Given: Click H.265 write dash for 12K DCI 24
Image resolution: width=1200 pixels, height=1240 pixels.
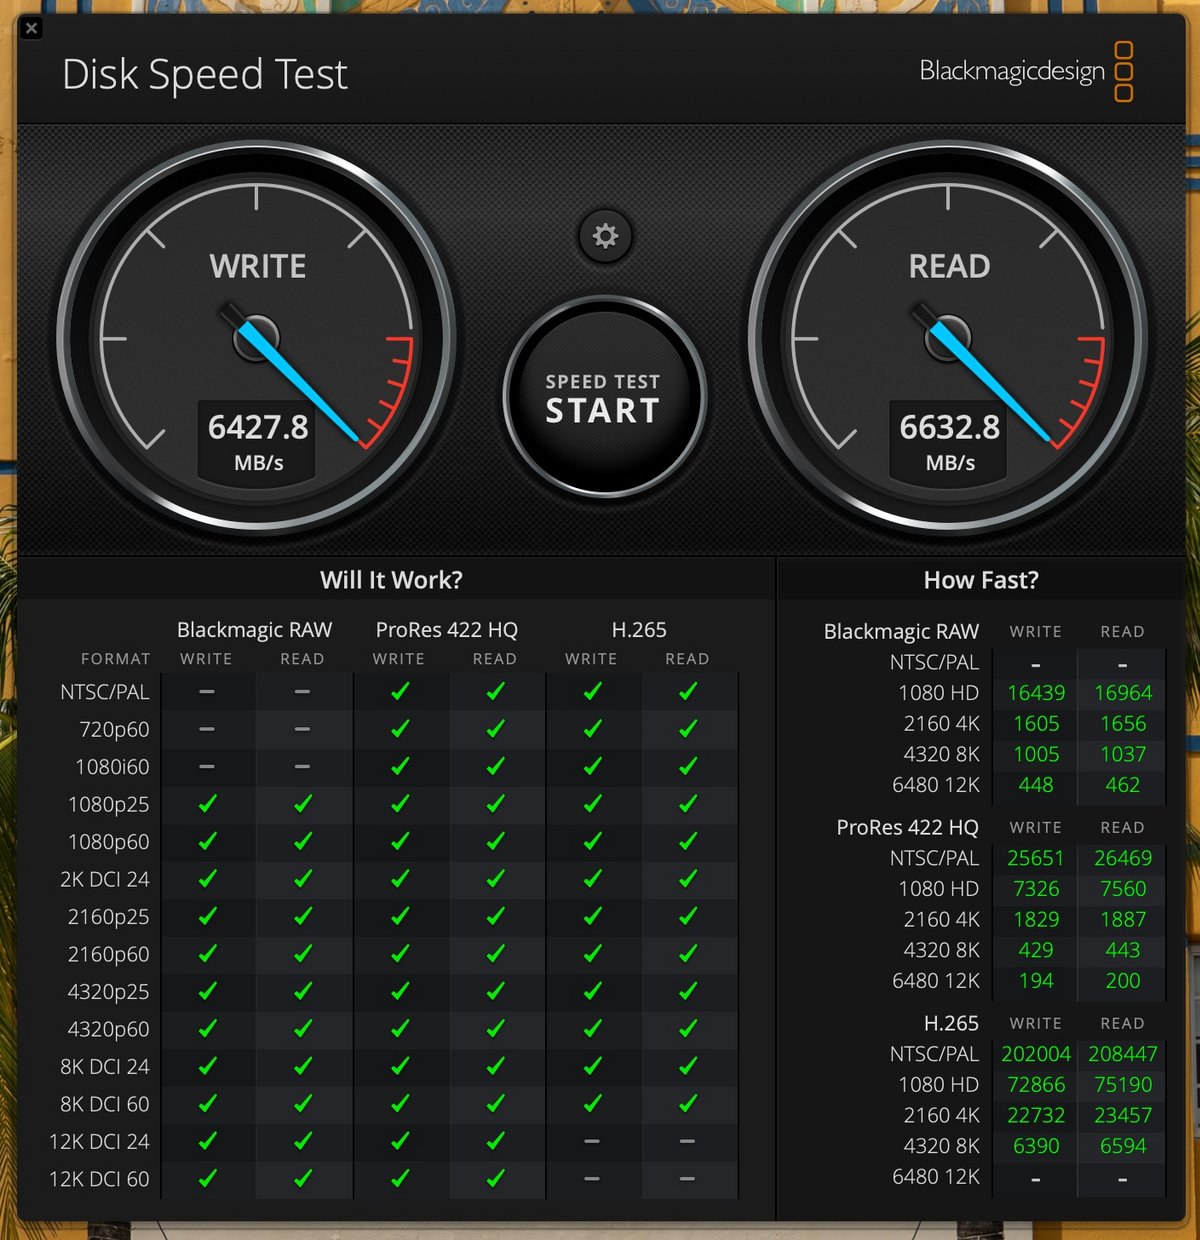Looking at the screenshot, I should tap(591, 1141).
